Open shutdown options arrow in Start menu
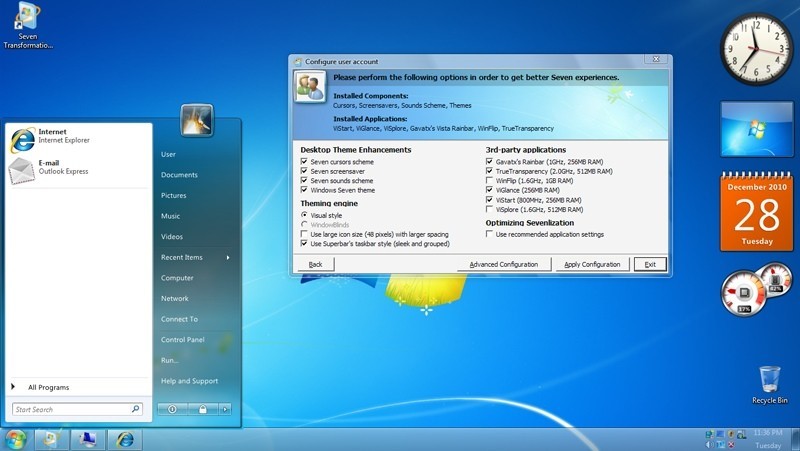 225,409
